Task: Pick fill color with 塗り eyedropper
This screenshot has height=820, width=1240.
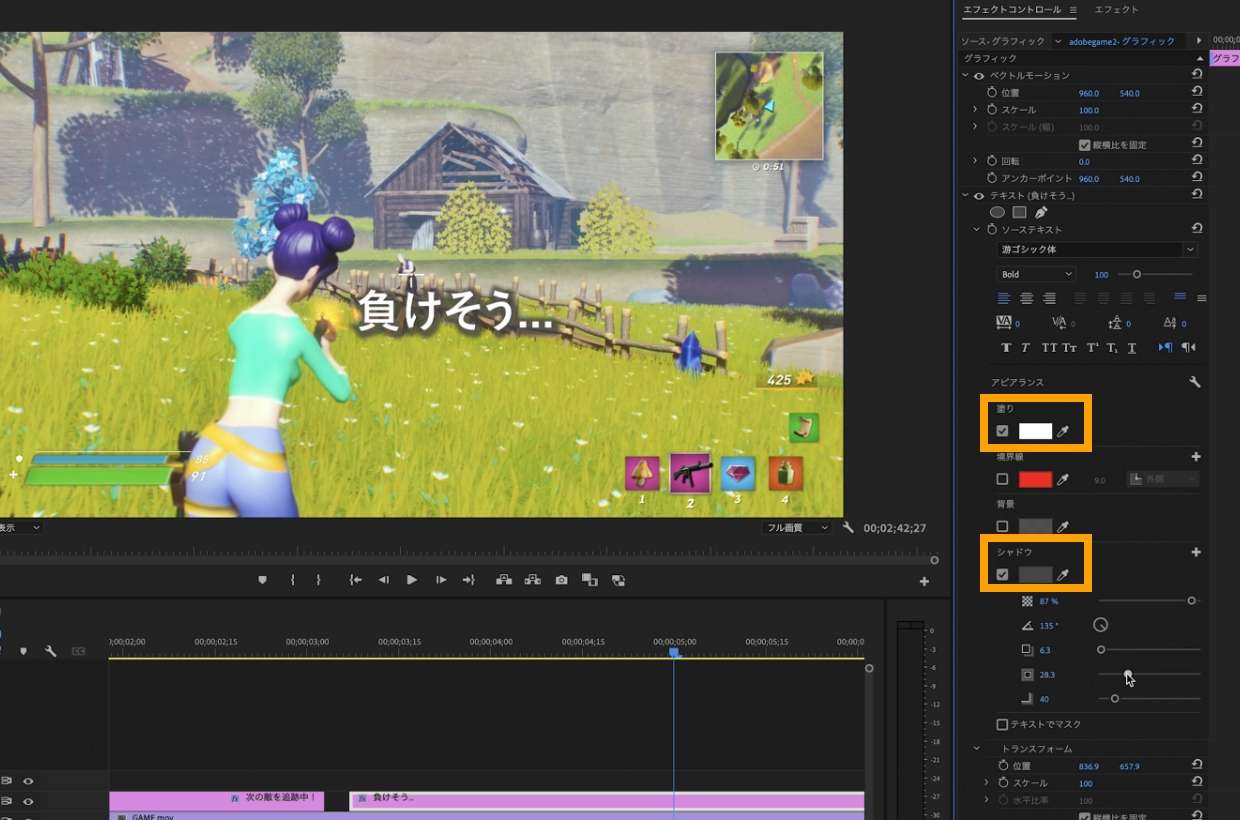Action: click(x=1064, y=431)
